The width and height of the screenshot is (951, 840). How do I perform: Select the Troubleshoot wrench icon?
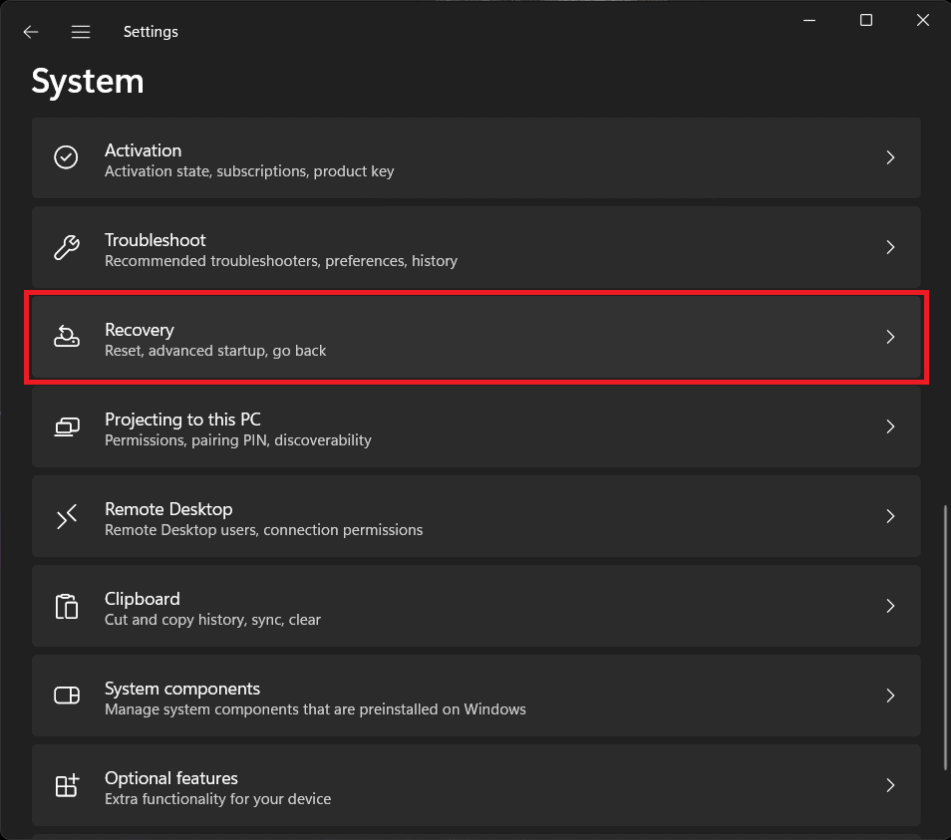coord(66,248)
